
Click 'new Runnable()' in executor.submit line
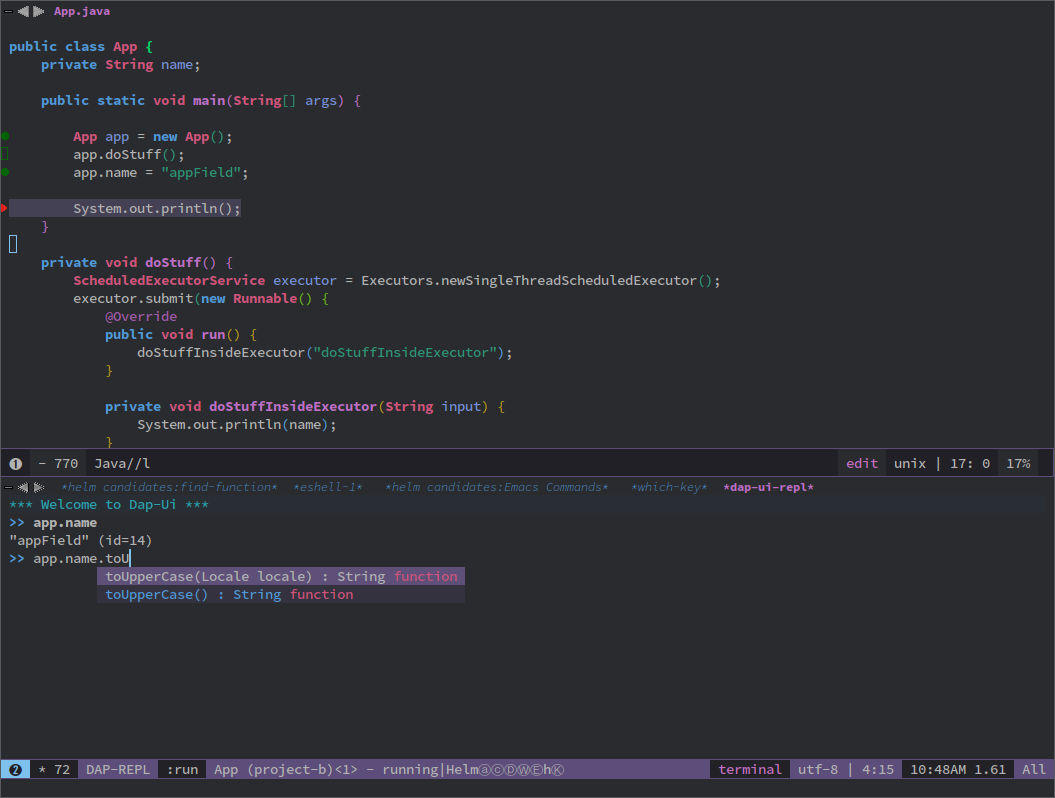tap(256, 298)
